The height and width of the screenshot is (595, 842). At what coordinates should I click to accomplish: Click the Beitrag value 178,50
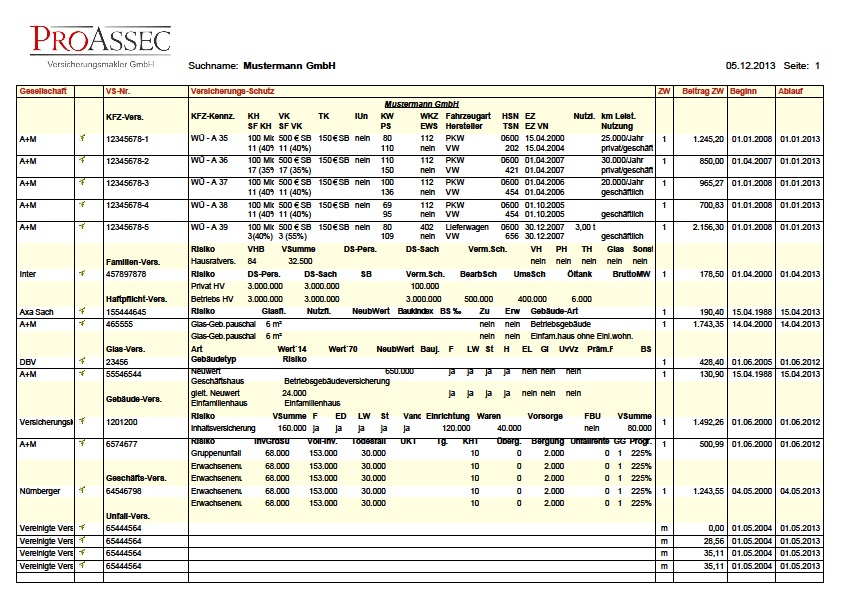tap(712, 274)
